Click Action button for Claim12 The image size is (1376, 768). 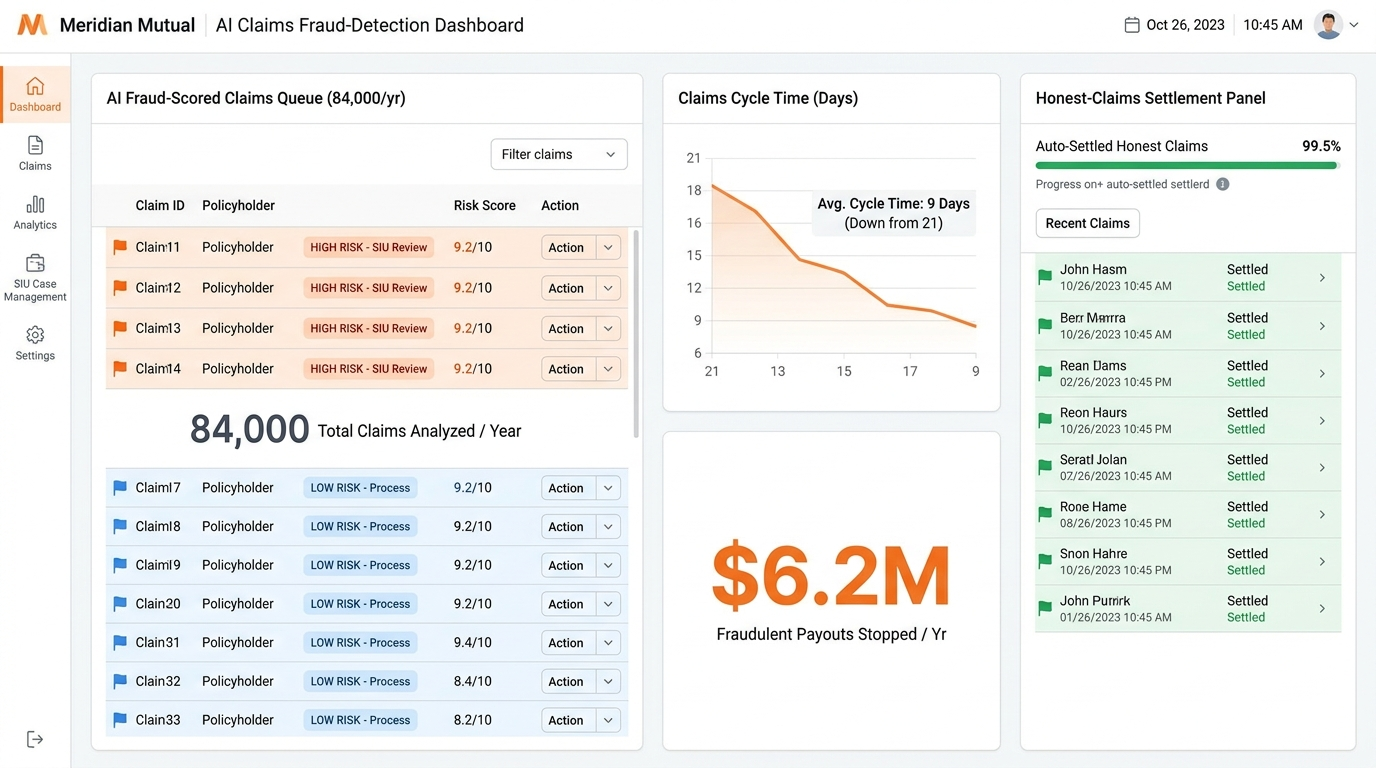point(566,288)
